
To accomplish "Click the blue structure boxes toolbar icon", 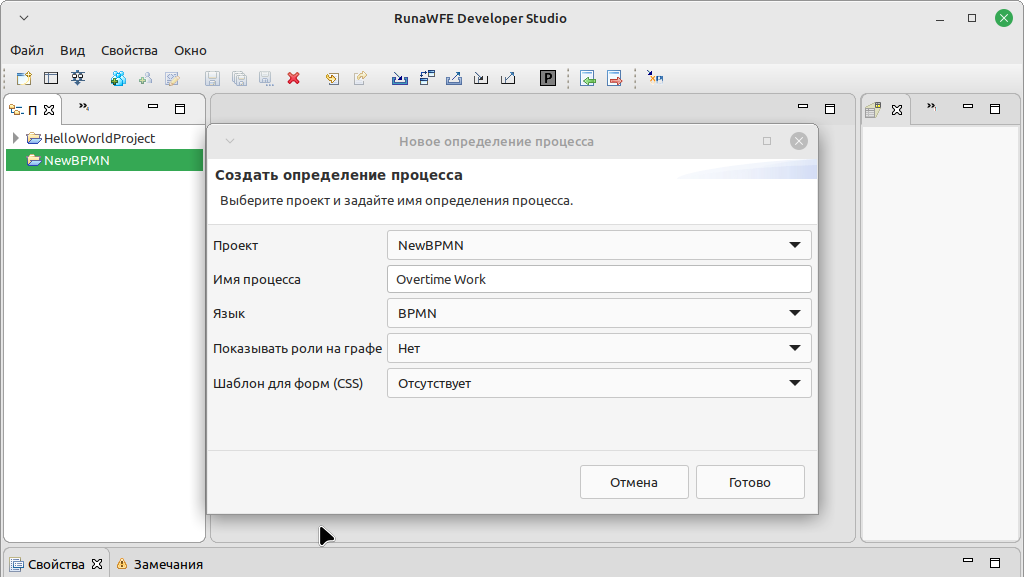I will tap(427, 78).
